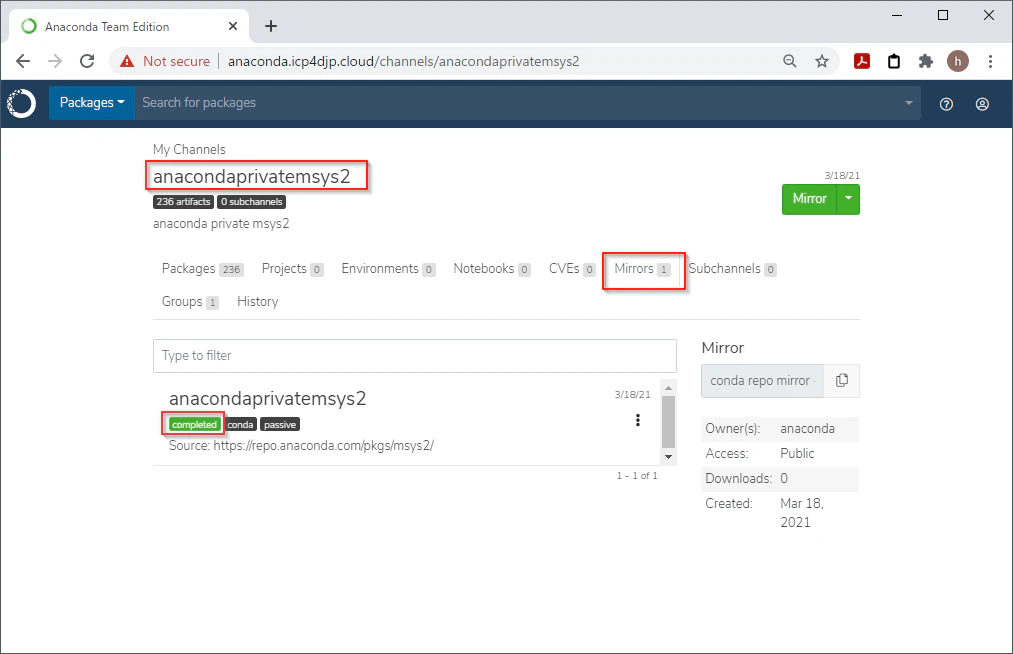
Task: Click the scrollbar down arrow in mirror list
Action: coord(669,456)
